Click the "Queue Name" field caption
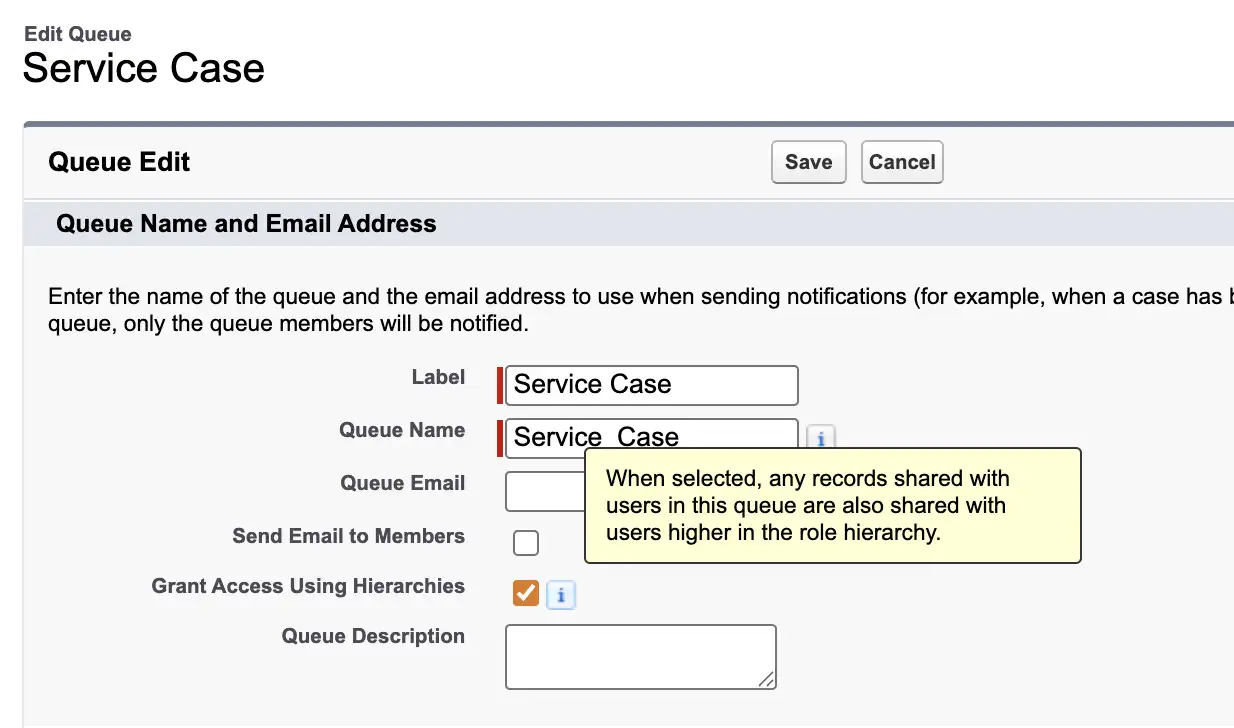This screenshot has height=728, width=1234. pos(402,430)
